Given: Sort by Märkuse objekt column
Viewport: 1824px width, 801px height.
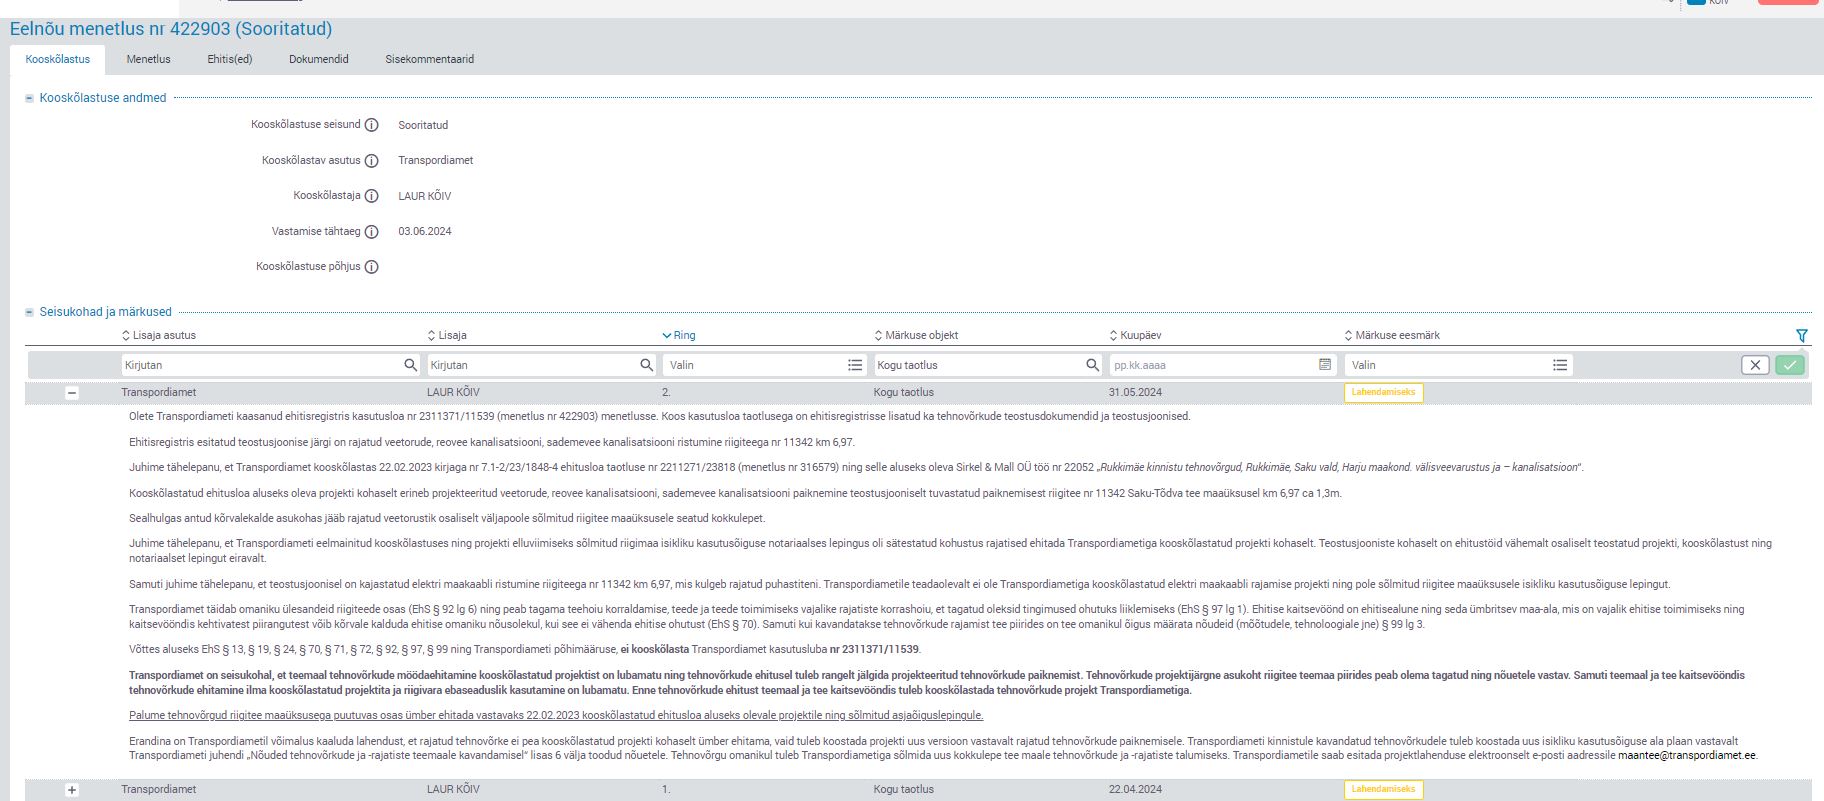Looking at the screenshot, I should tap(916, 336).
